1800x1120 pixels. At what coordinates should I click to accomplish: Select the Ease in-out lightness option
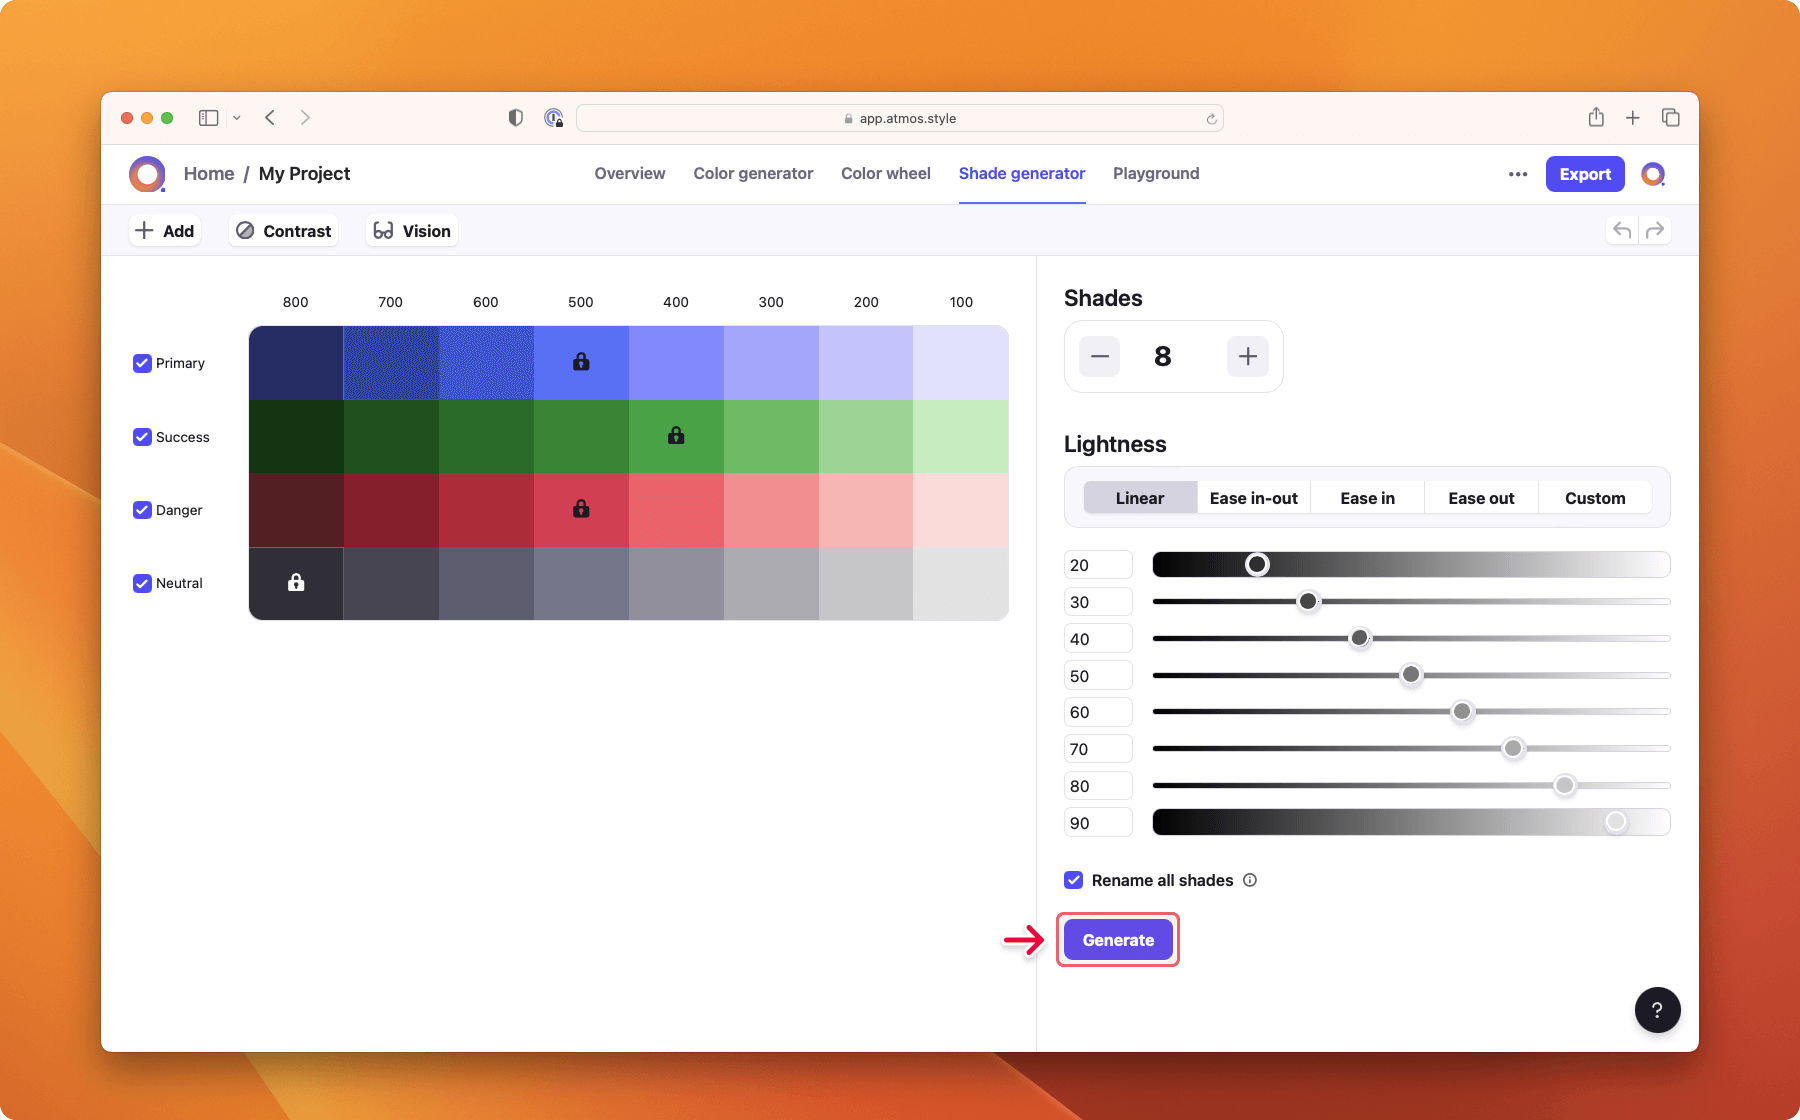click(x=1253, y=498)
